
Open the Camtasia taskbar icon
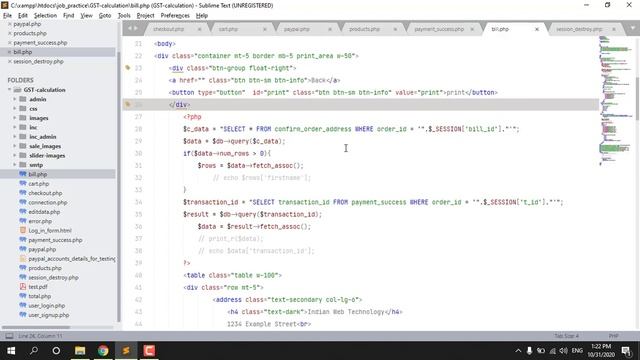point(149,351)
